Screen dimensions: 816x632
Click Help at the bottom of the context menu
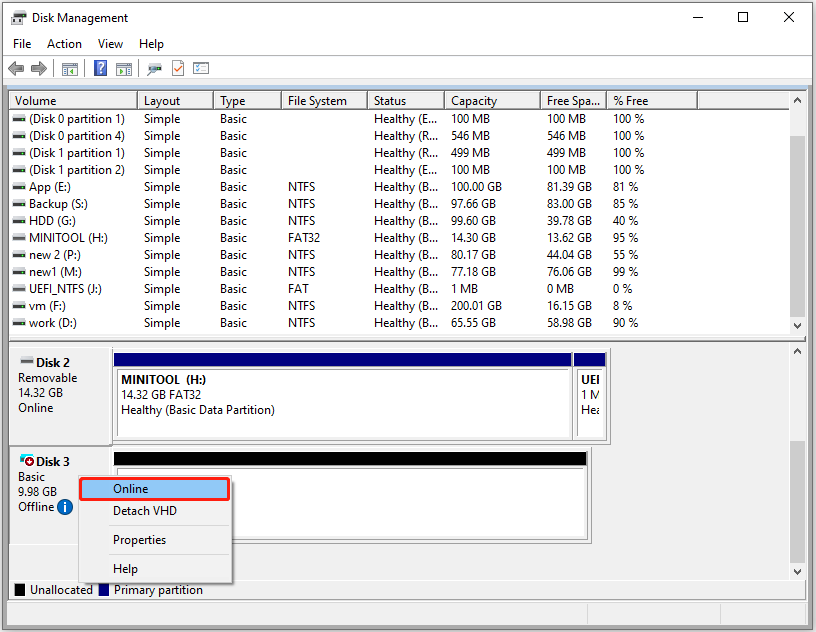125,568
